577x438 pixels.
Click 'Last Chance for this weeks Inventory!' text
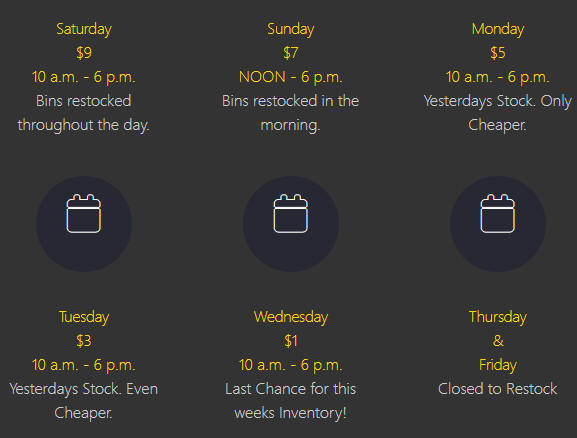tap(291, 401)
